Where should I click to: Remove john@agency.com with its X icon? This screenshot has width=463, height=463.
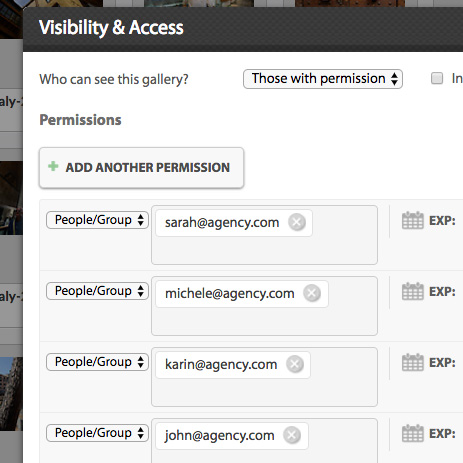292,435
